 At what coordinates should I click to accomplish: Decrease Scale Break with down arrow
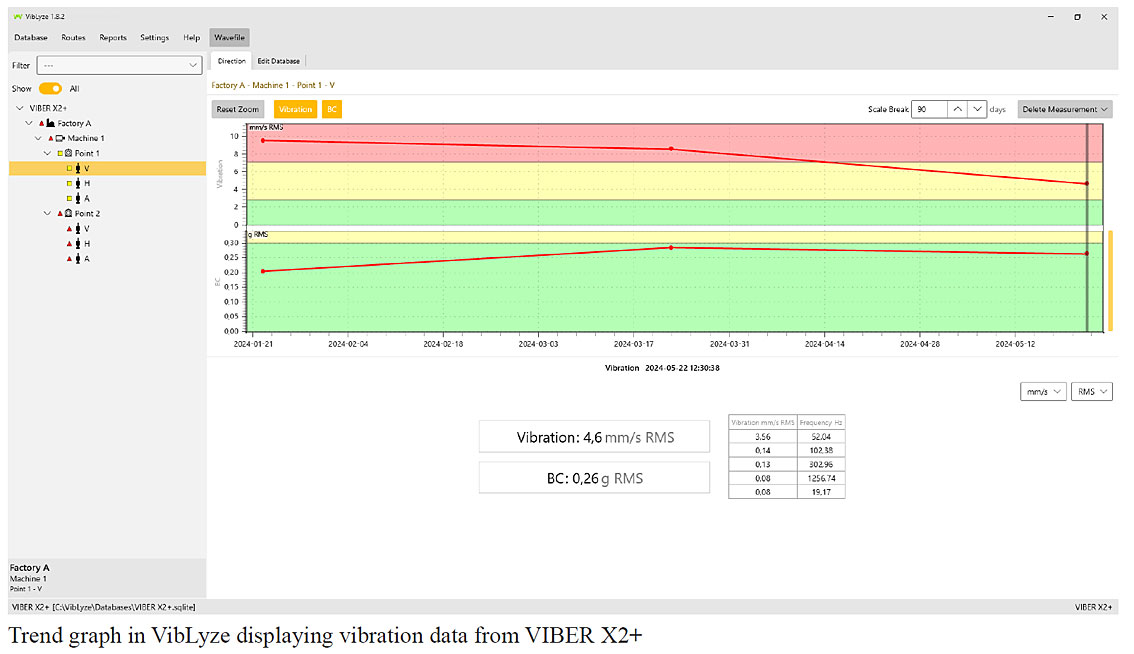point(977,109)
